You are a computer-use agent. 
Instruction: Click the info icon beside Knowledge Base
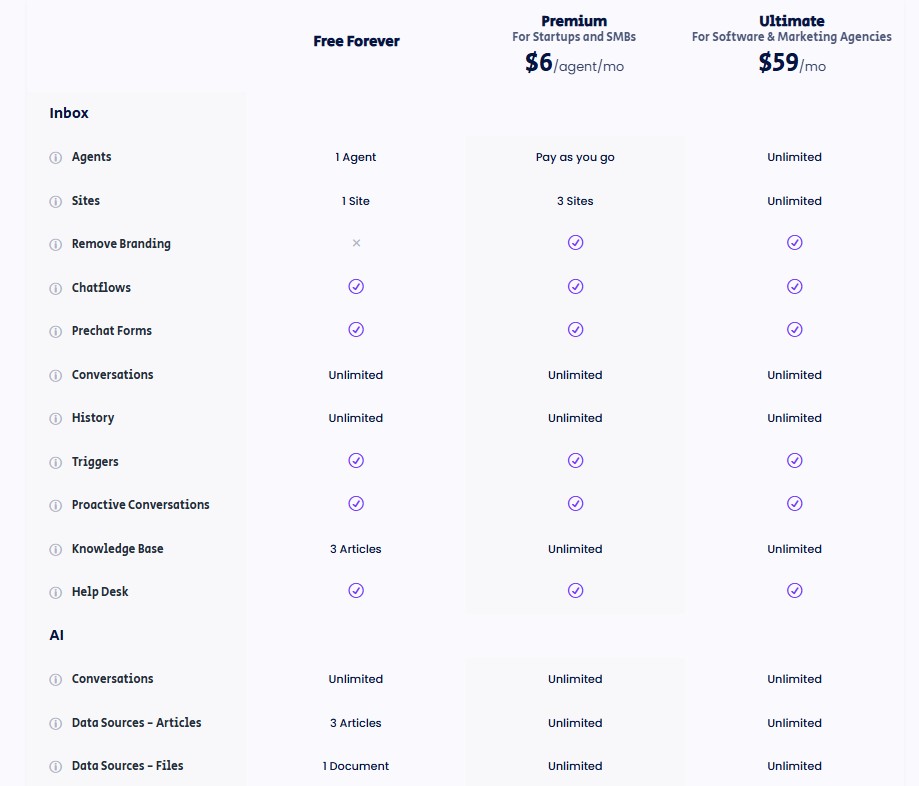click(56, 550)
